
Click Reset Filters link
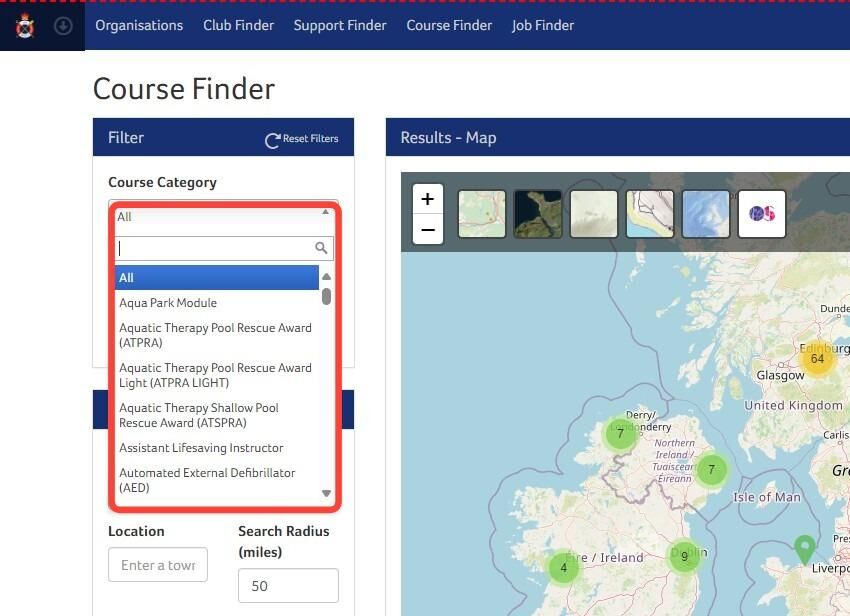click(x=311, y=139)
